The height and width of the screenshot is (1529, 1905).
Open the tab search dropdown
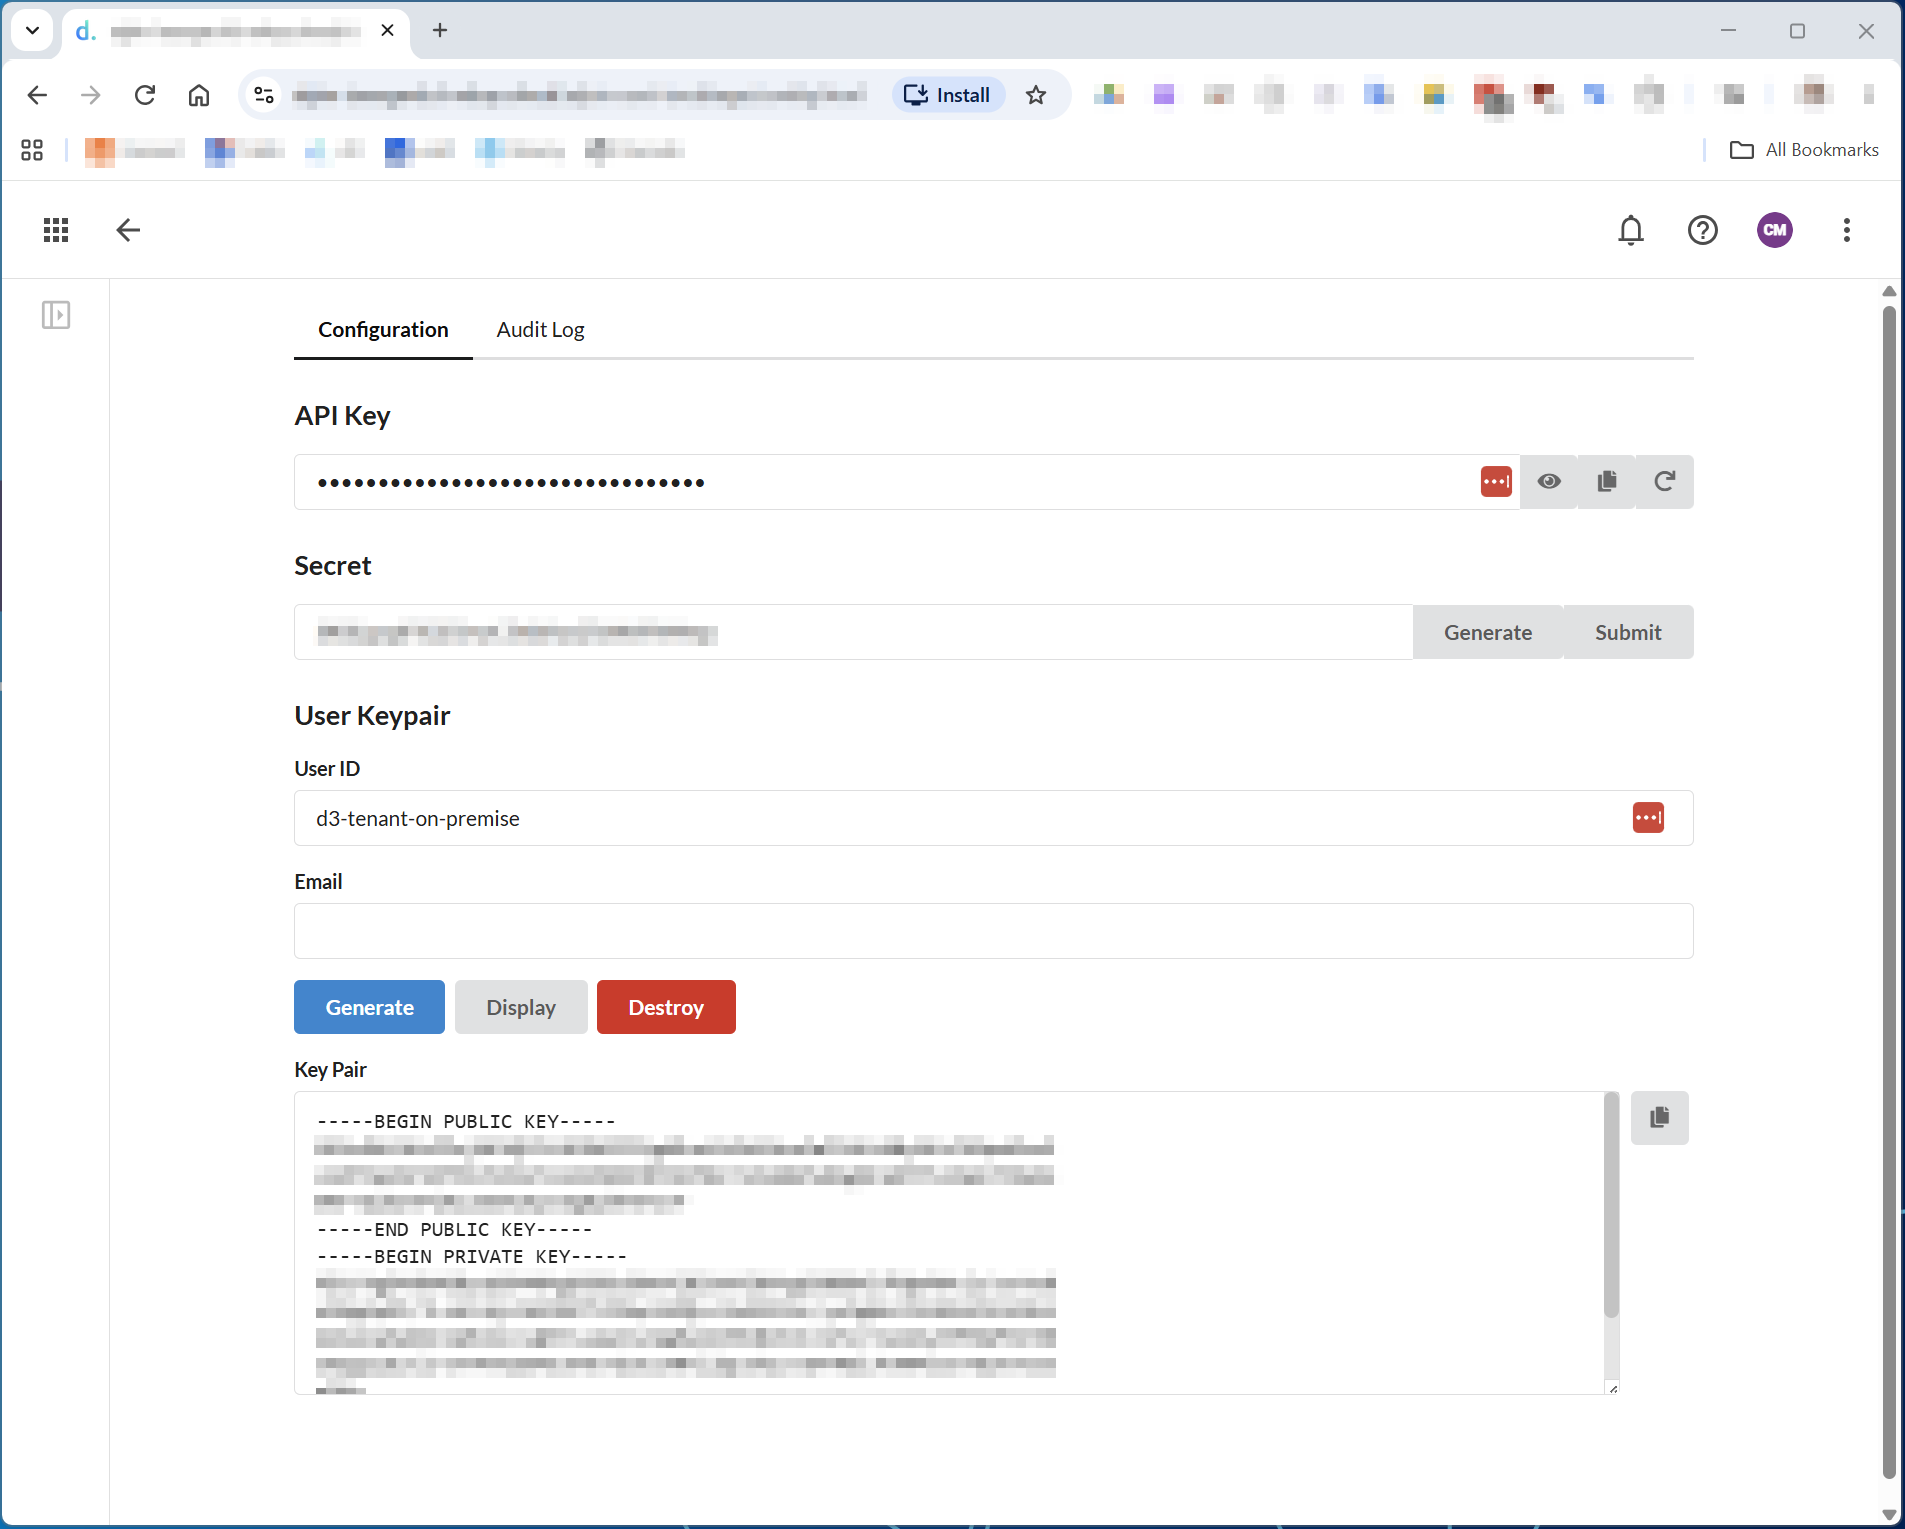tap(32, 30)
